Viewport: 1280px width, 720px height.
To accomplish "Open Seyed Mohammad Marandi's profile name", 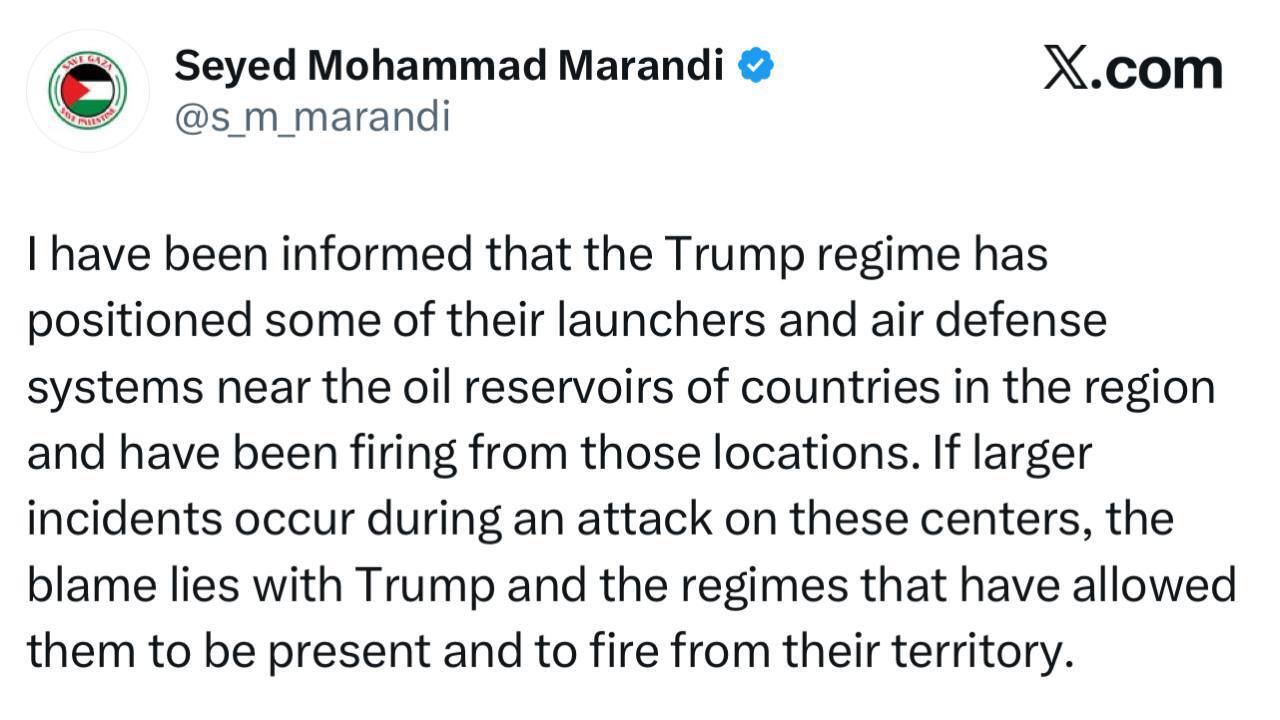I will pyautogui.click(x=449, y=67).
